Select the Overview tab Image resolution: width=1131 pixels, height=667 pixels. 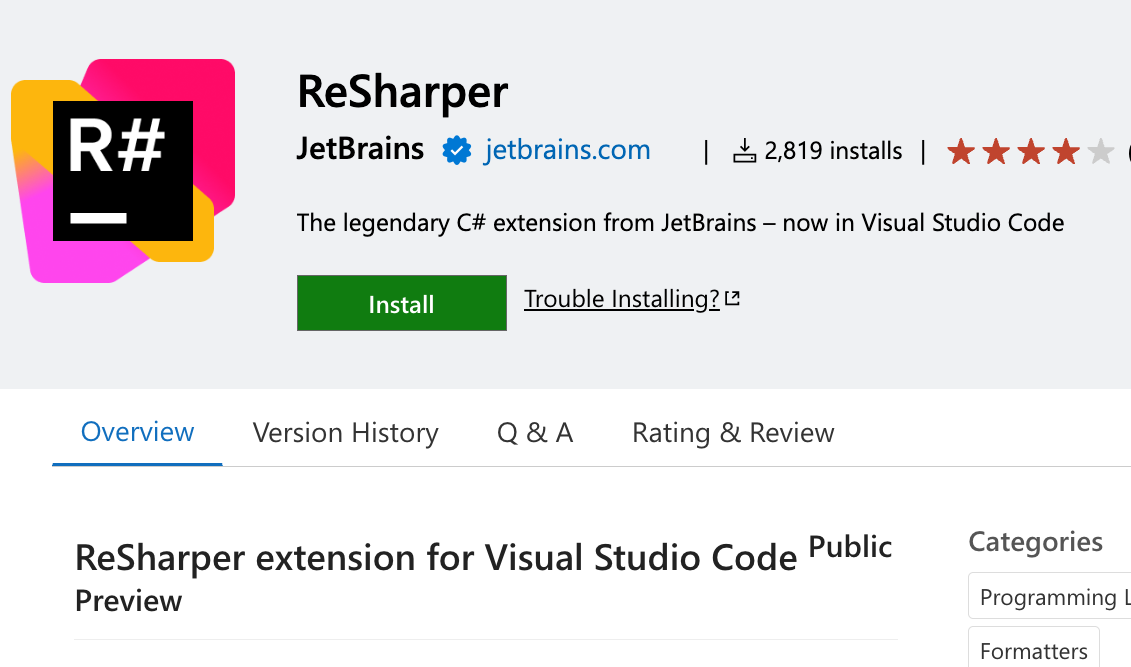[137, 432]
